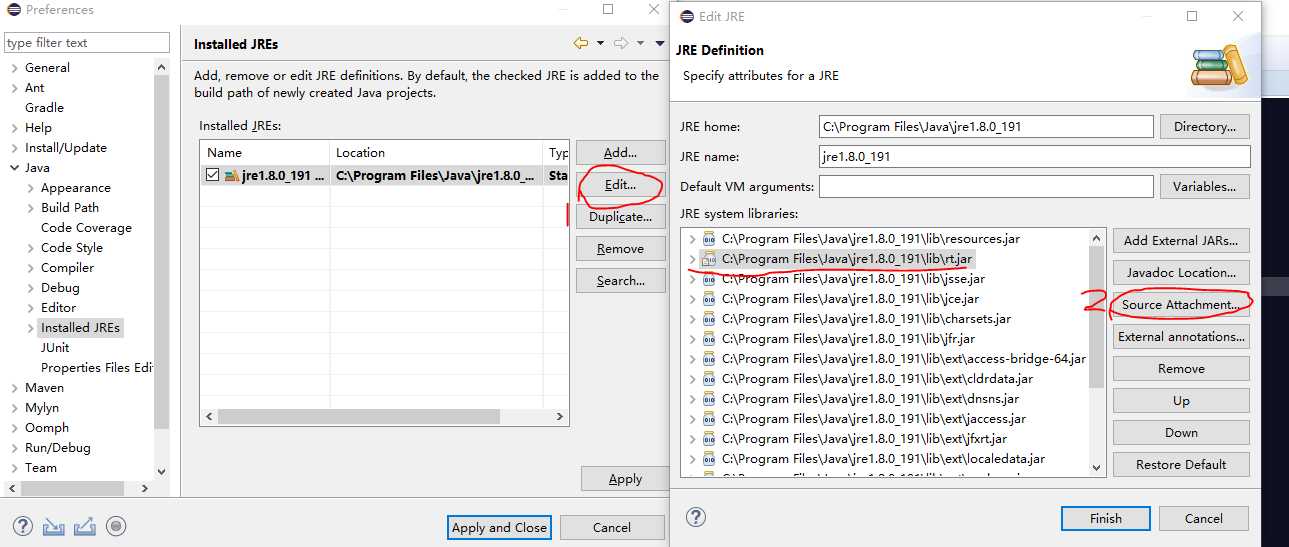Select Mylyn in the preferences tree
Screen dimensions: 1289x547
[x=42, y=408]
